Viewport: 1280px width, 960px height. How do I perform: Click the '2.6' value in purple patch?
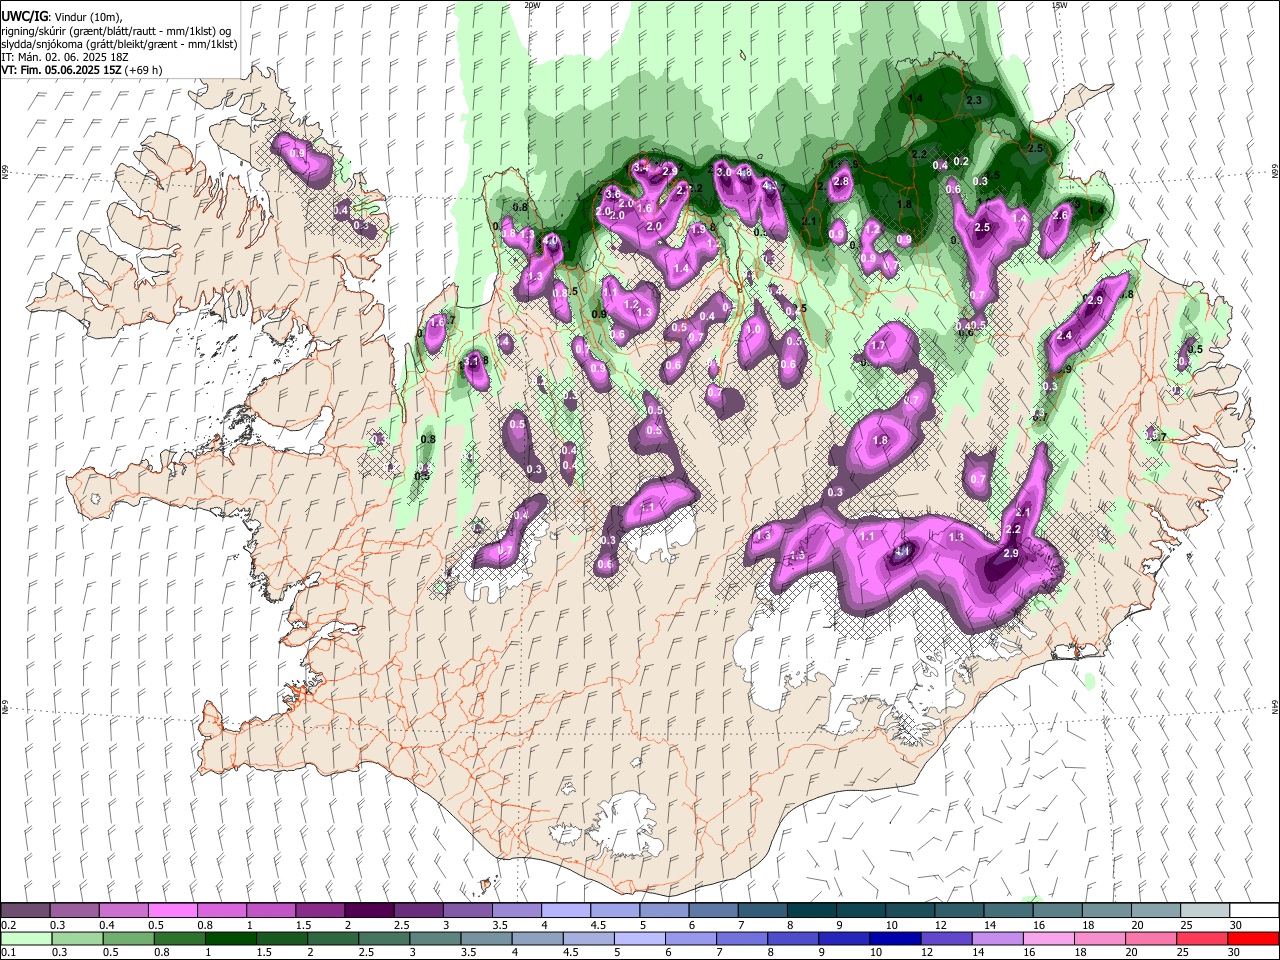1061,215
